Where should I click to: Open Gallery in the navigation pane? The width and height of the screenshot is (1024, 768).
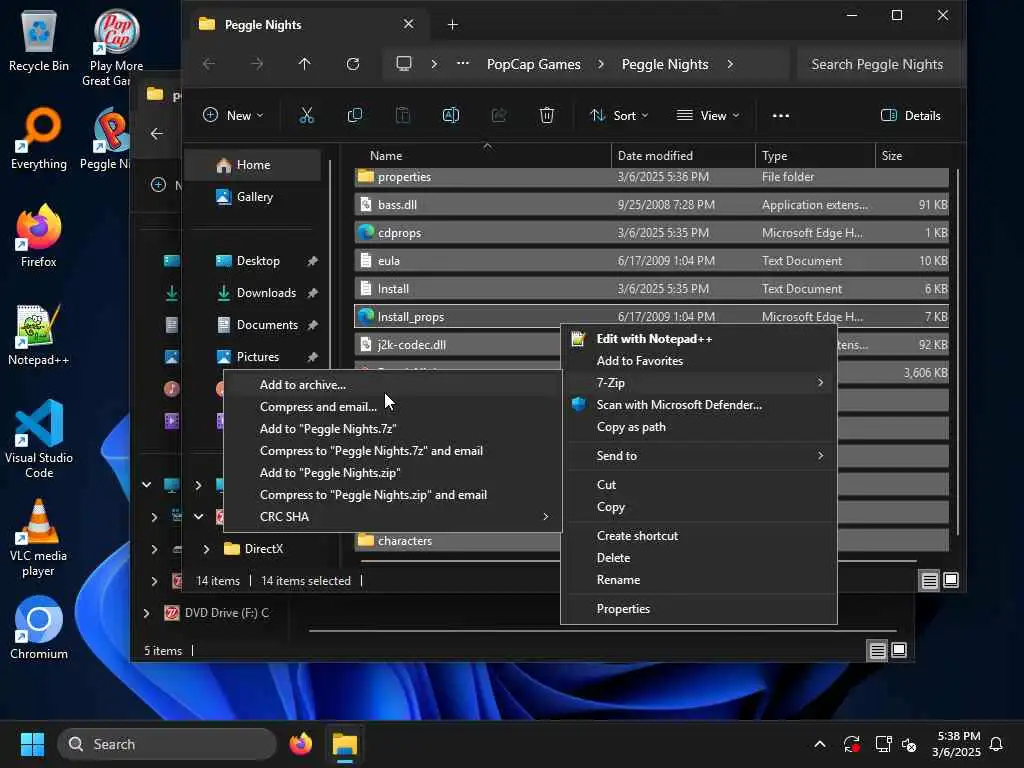(x=253, y=197)
